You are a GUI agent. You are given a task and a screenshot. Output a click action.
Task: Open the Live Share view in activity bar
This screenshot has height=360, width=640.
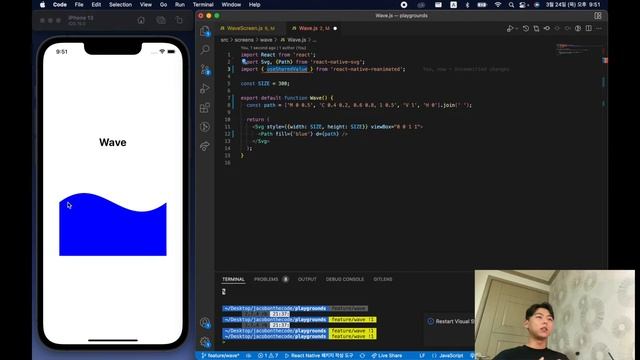pyautogui.click(x=205, y=146)
